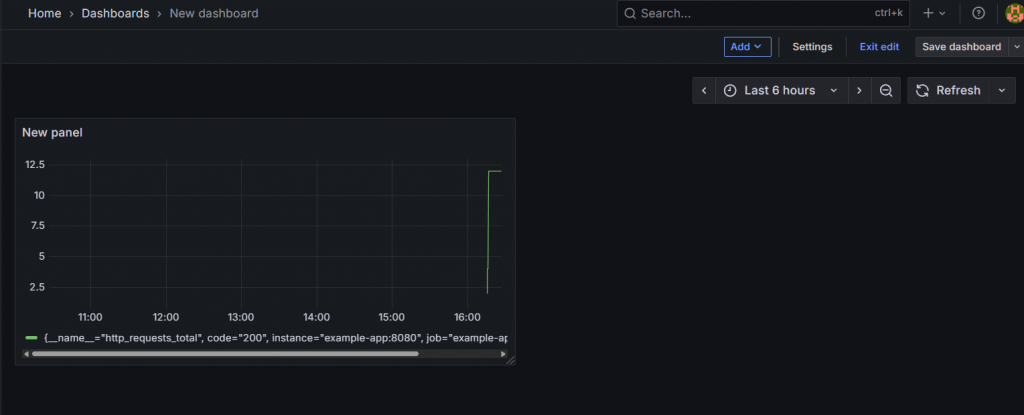Click the search magnifier icon
The image size is (1024, 415).
(630, 13)
